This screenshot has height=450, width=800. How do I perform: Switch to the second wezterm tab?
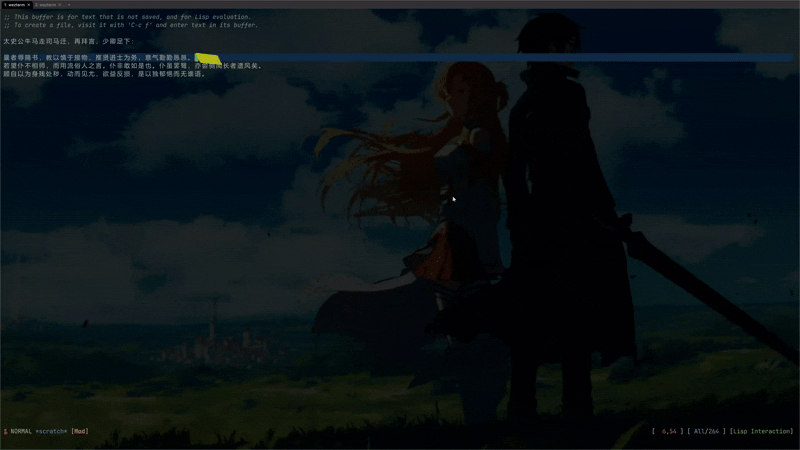click(46, 5)
